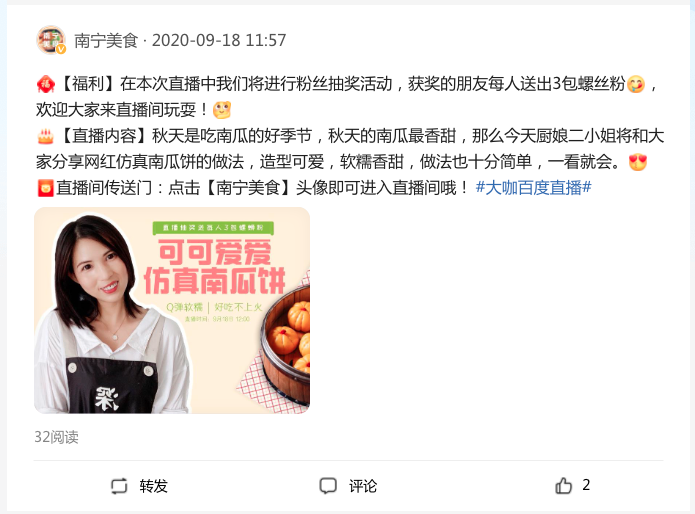Click the post timestamp 2020-09-18 11:57
This screenshot has width=695, height=514.
tap(219, 40)
